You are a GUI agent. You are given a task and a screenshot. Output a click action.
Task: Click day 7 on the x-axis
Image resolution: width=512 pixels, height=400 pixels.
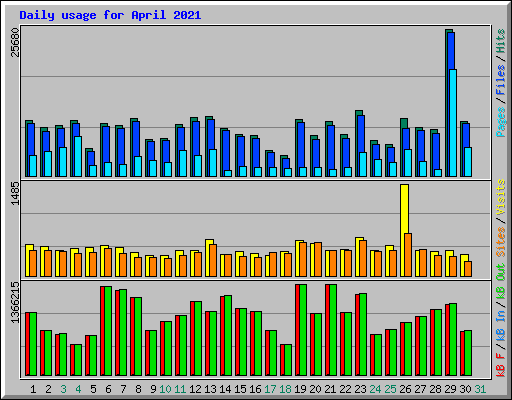point(123,389)
